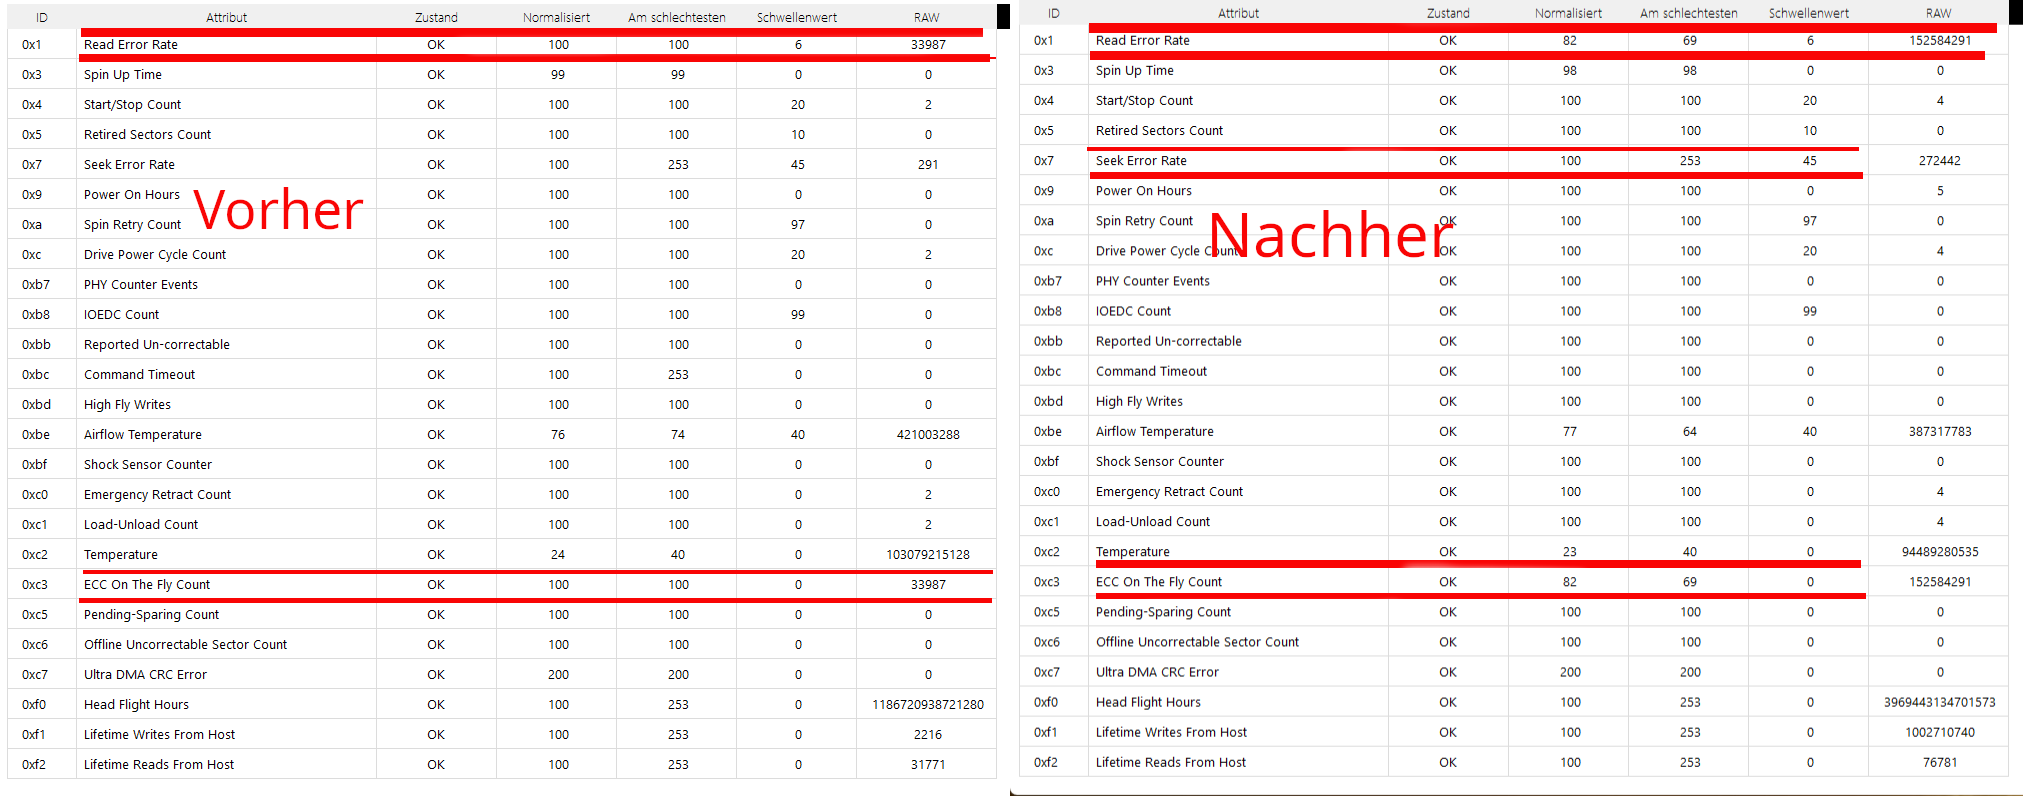Click the RAW column header in Nachher table
2024x802 pixels.
1938,13
